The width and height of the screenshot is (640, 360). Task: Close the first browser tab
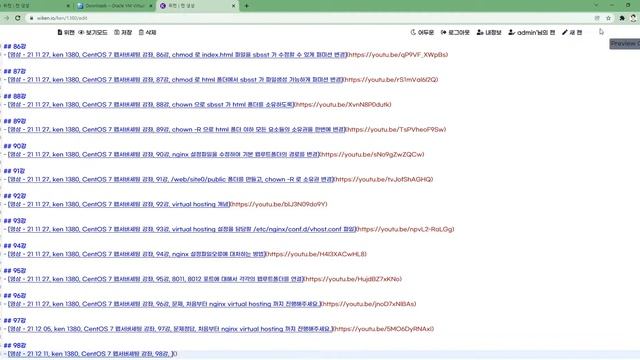[68, 6]
